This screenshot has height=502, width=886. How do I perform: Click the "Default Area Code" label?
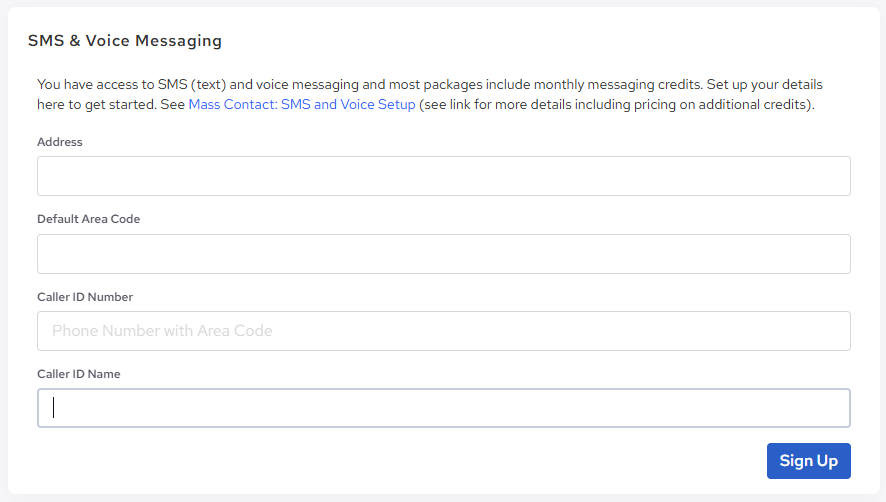pos(88,219)
